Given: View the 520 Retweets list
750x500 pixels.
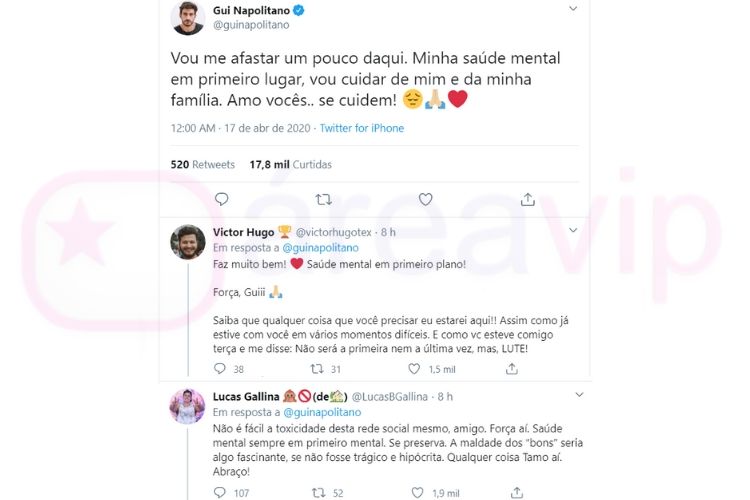Looking at the screenshot, I should click(x=203, y=164).
